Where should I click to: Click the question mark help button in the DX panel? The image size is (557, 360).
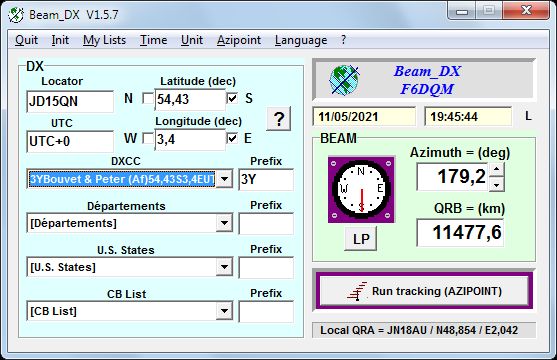point(278,119)
